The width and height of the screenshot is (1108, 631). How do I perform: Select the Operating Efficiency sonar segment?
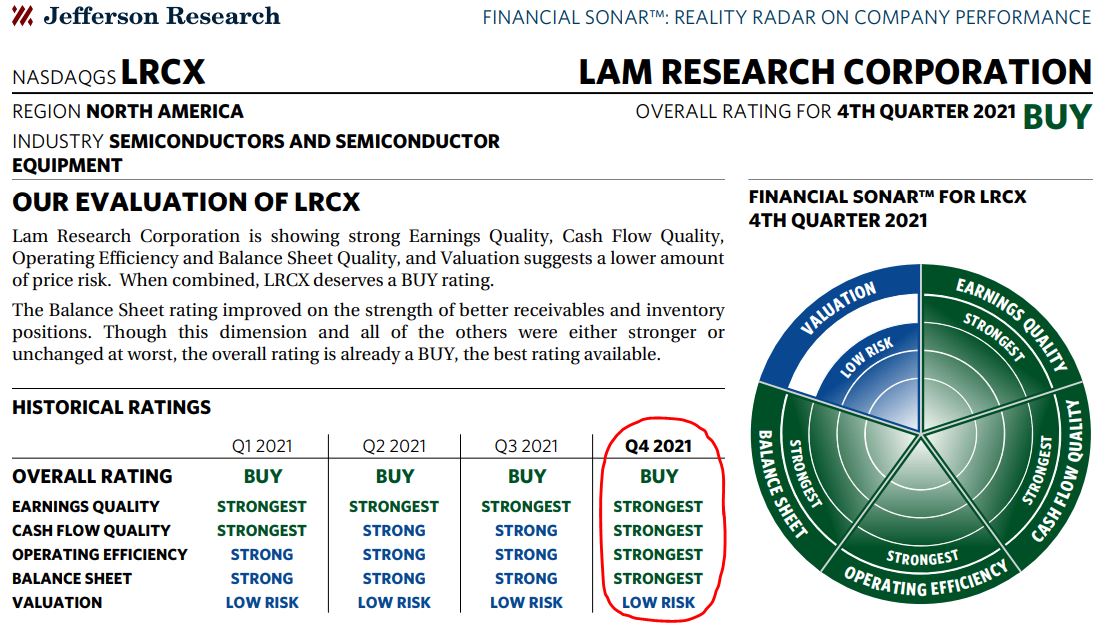tap(922, 537)
